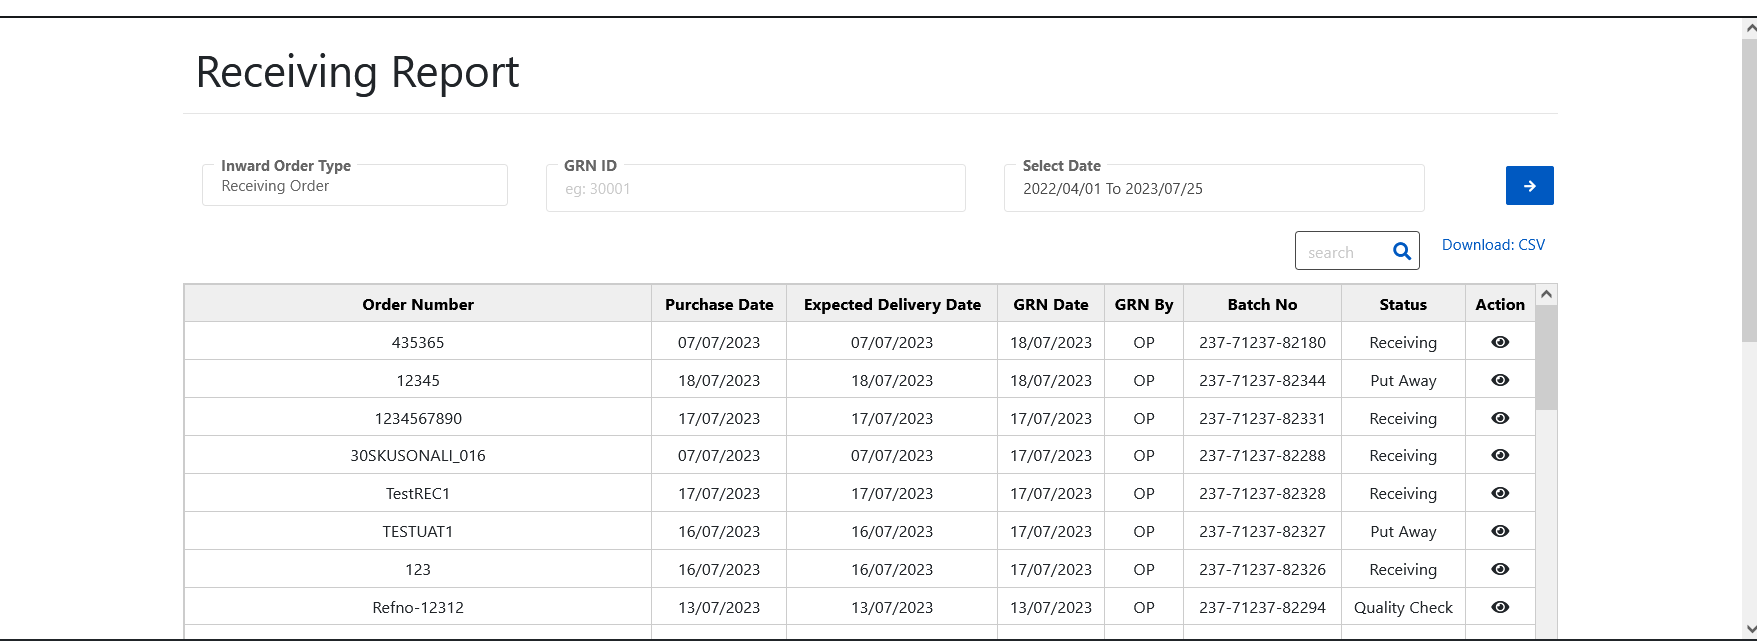Open view icon for order 123
Viewport: 1757px width, 642px height.
click(1499, 569)
